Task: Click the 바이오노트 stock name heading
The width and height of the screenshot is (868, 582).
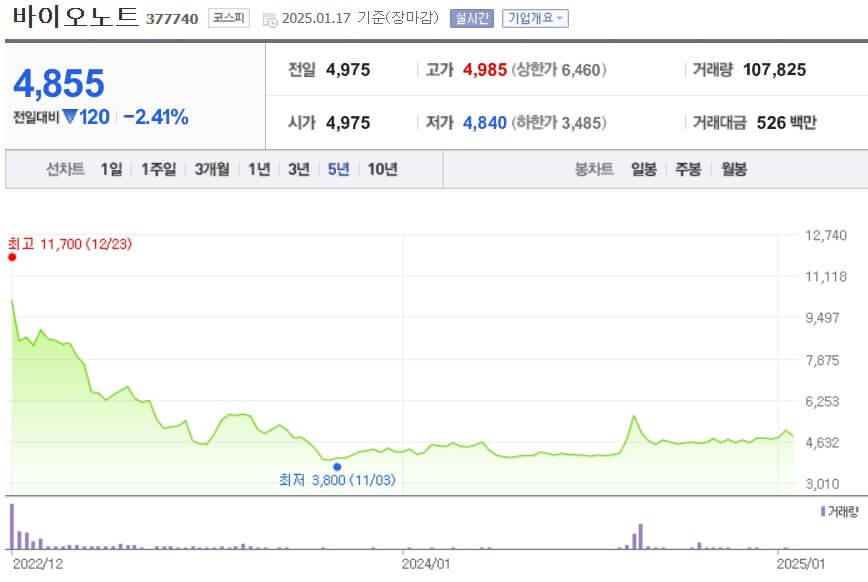Action: coord(75,17)
